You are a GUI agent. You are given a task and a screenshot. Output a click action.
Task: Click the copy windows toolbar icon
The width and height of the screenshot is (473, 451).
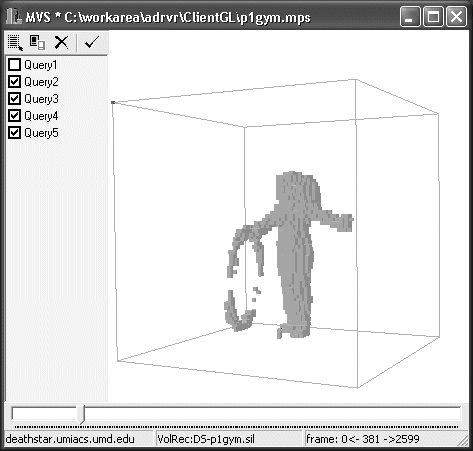(x=37, y=43)
